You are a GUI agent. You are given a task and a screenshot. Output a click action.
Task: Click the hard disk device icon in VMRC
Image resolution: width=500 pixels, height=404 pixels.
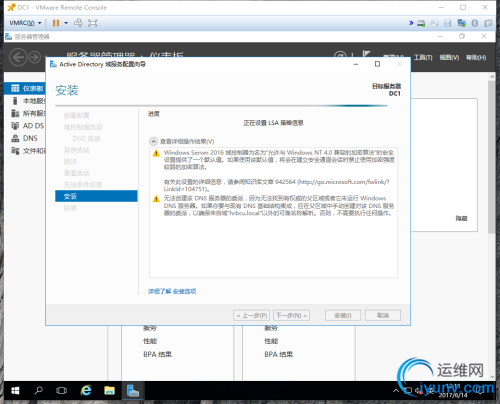(x=421, y=23)
